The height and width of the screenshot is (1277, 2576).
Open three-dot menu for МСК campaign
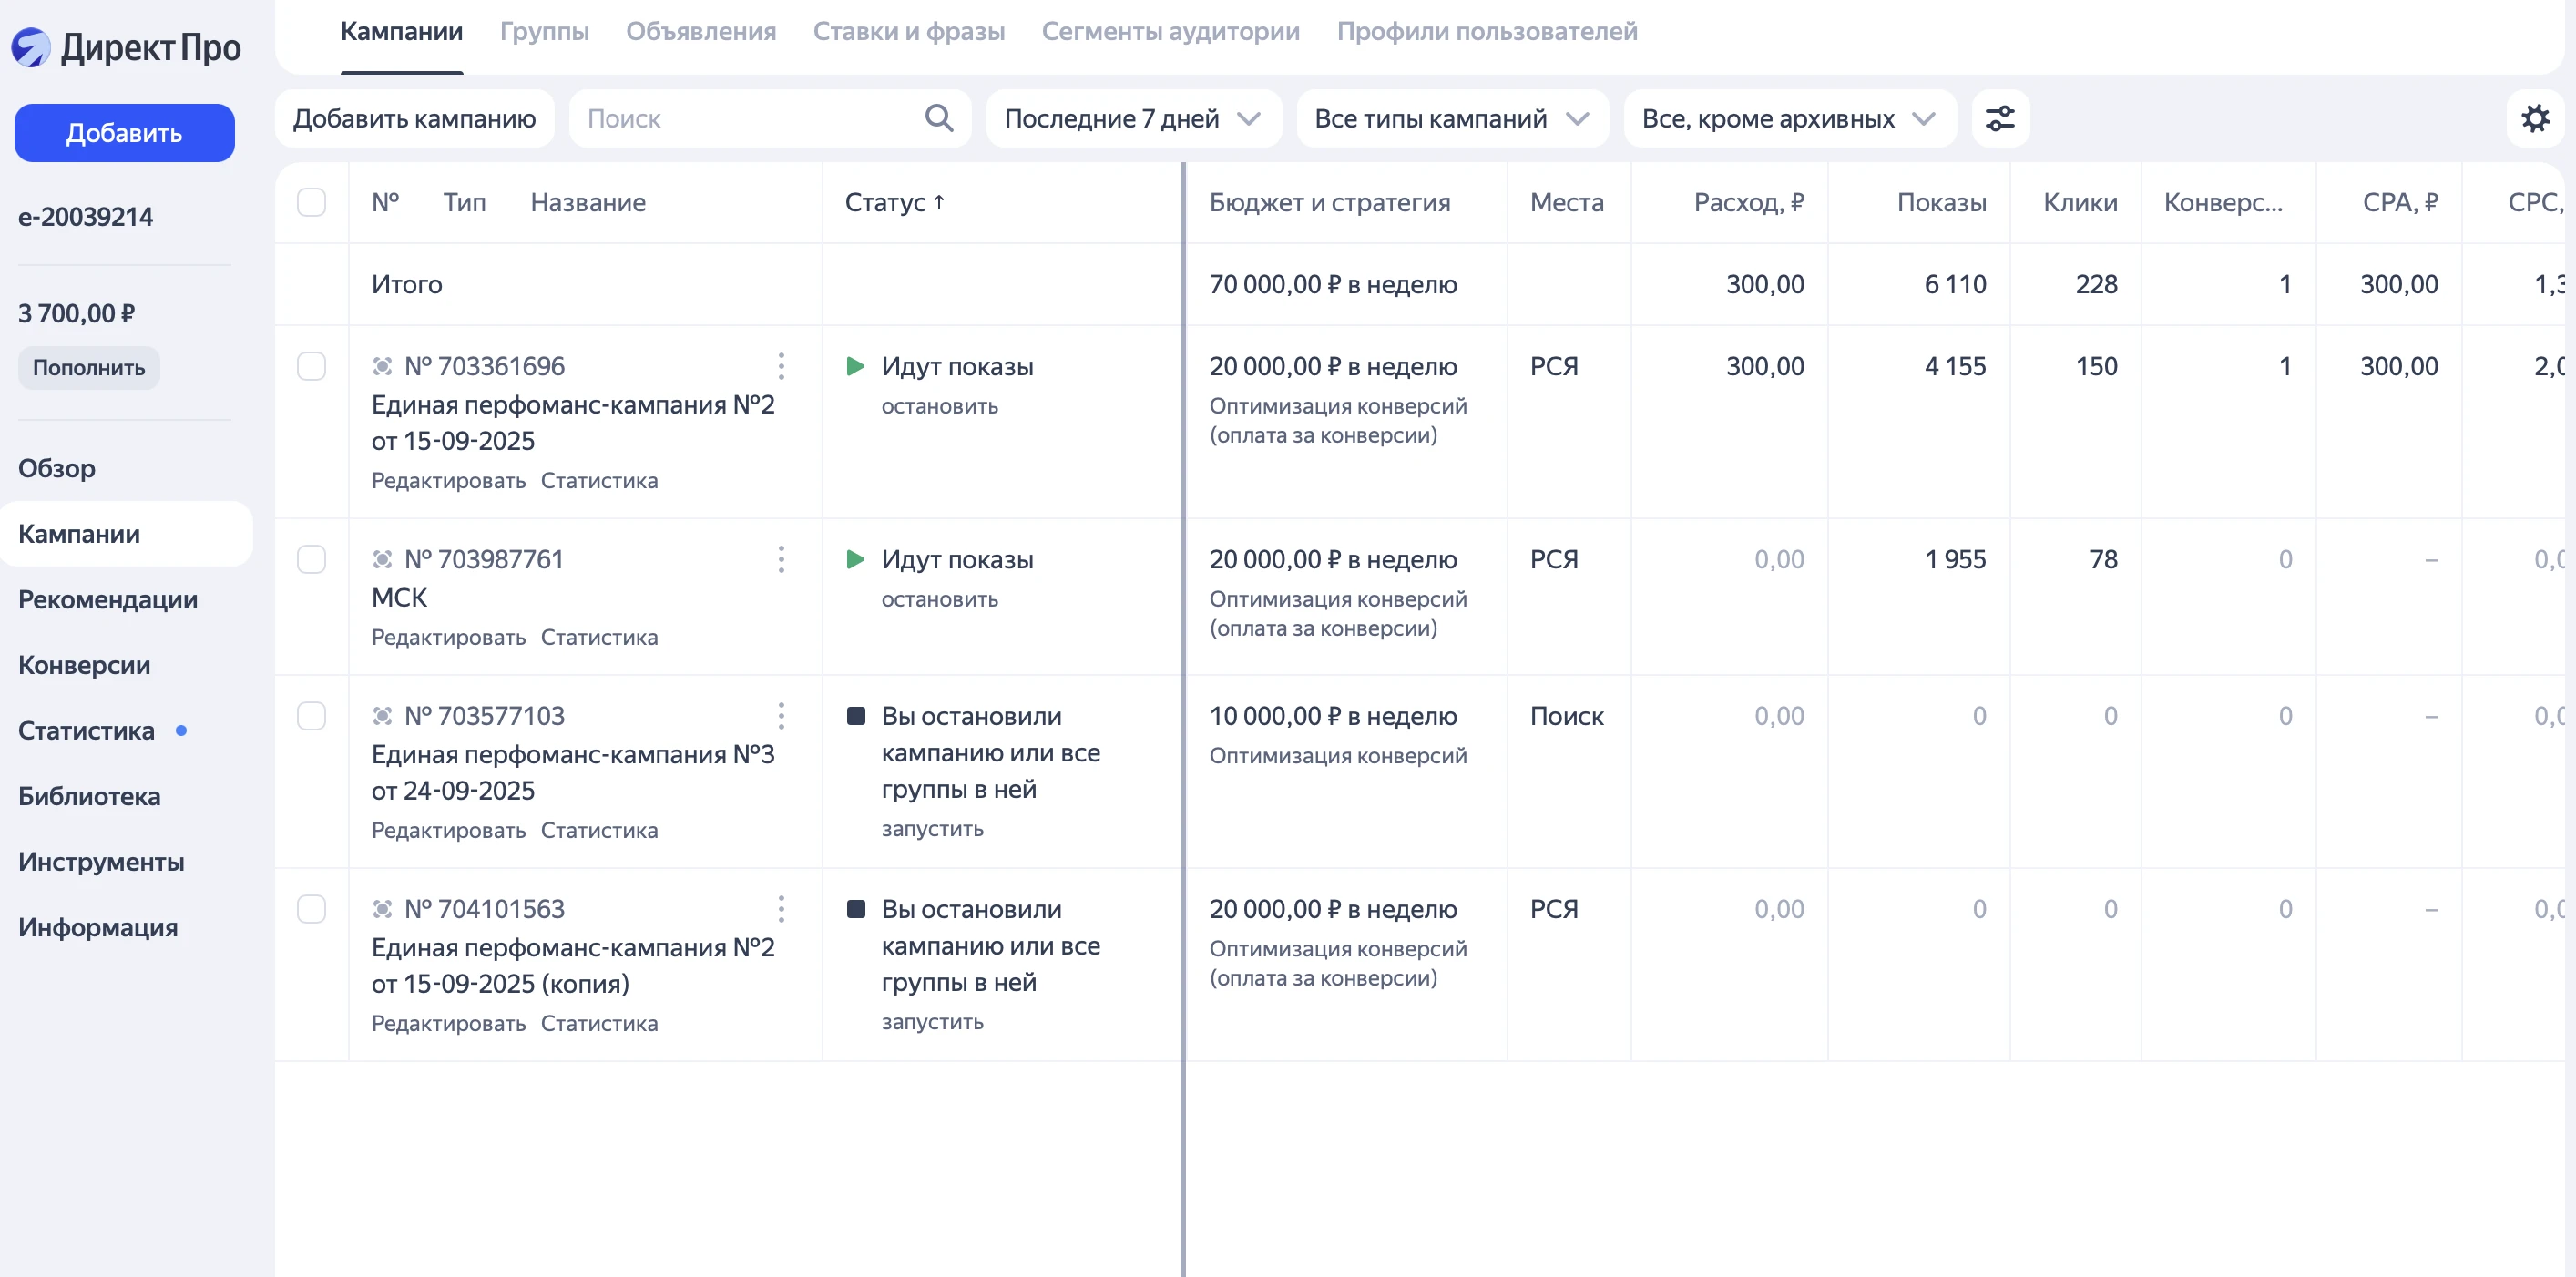[x=781, y=559]
